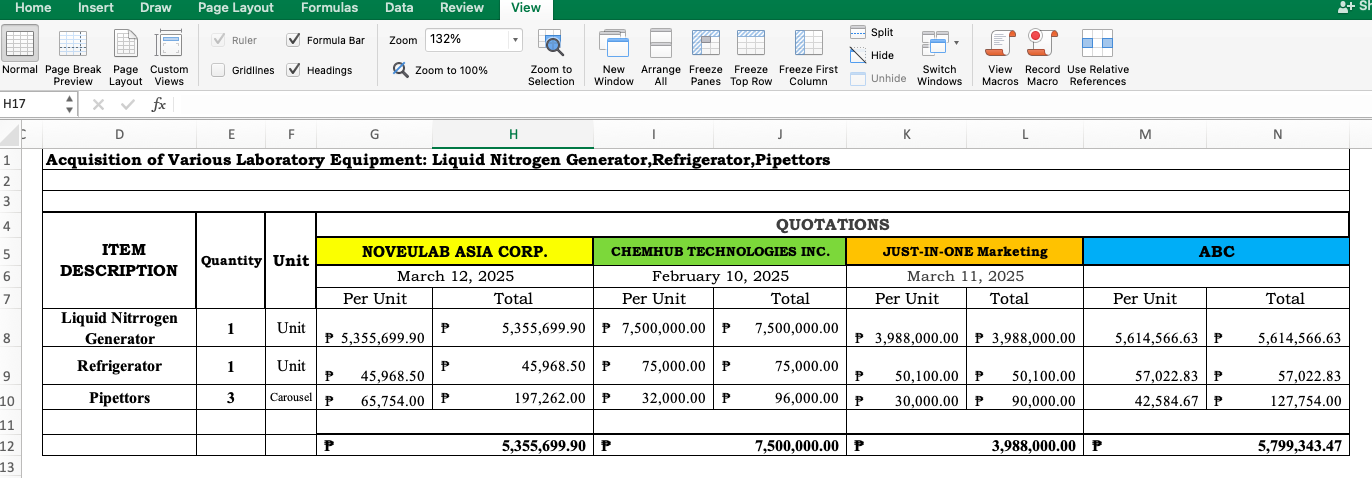The image size is (1372, 478).
Task: Click Zoom to 100% magnifier
Action: (x=400, y=70)
